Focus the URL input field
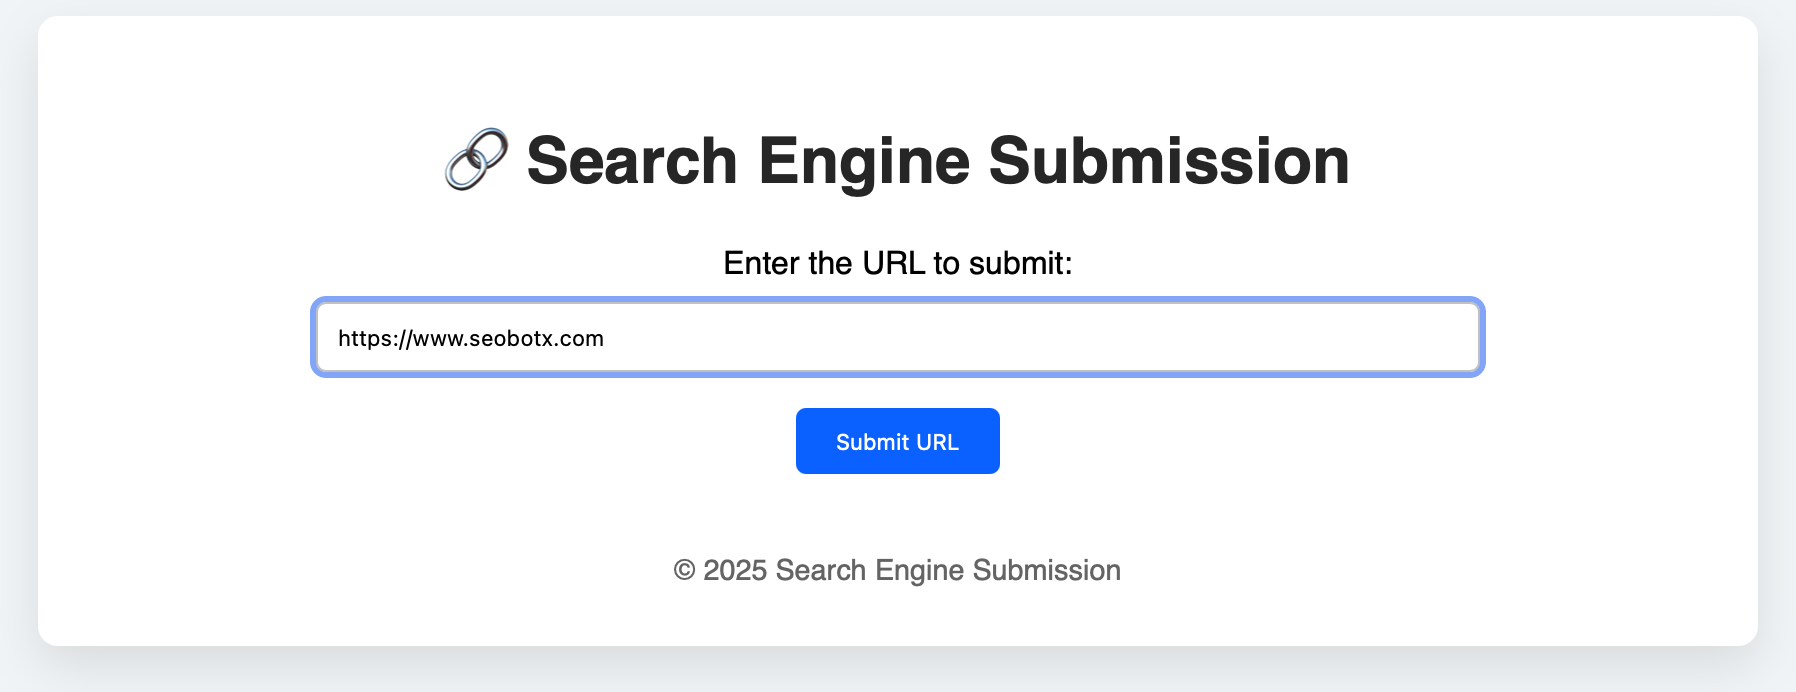This screenshot has width=1796, height=692. point(897,338)
